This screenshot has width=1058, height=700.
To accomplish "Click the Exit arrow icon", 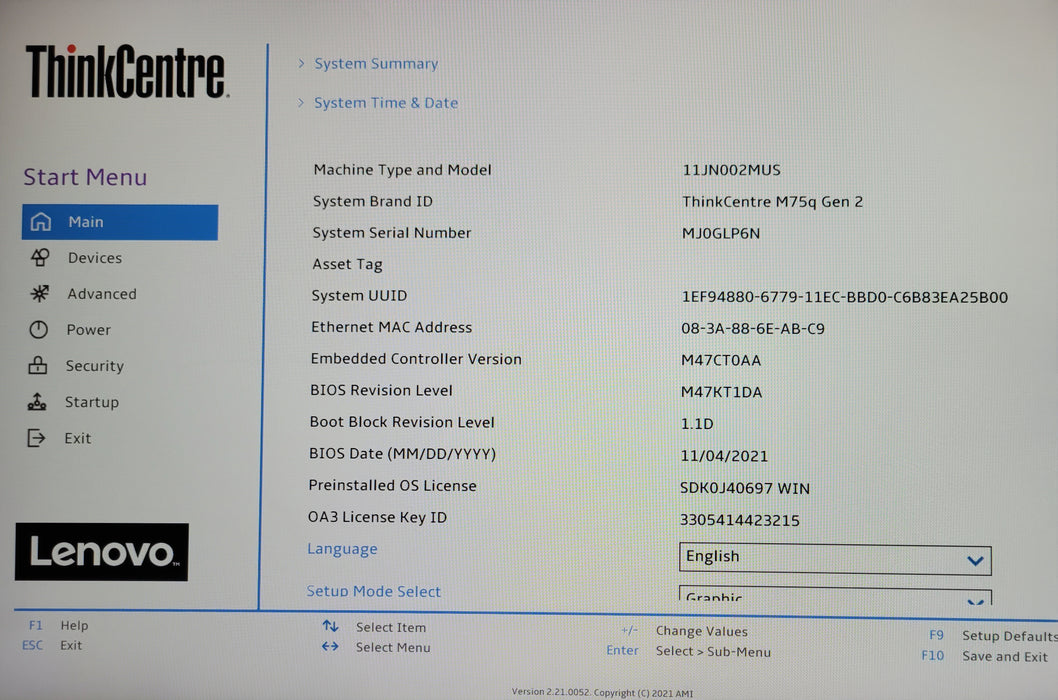I will [36, 438].
